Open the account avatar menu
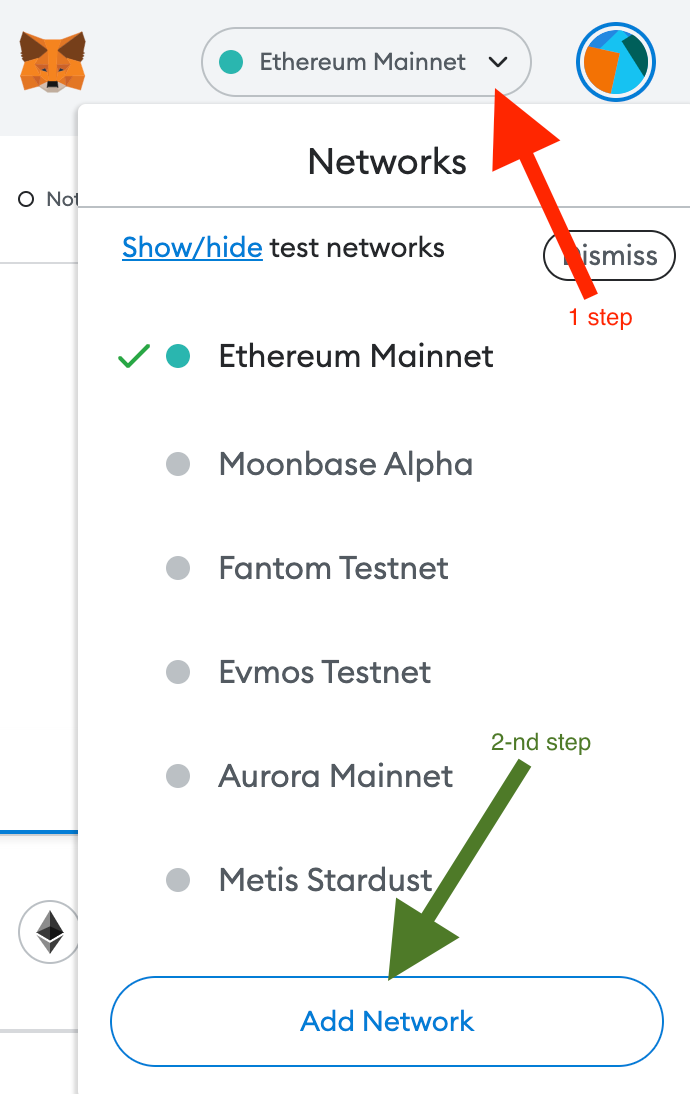 (x=615, y=63)
